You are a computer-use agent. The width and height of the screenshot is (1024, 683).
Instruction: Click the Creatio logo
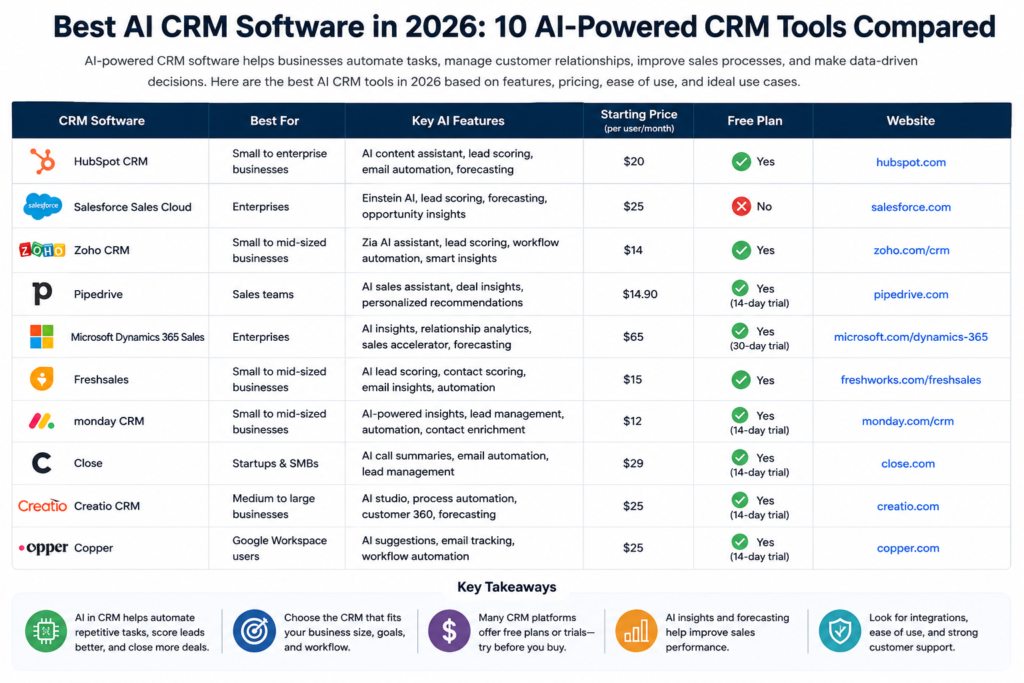[x=42, y=506]
